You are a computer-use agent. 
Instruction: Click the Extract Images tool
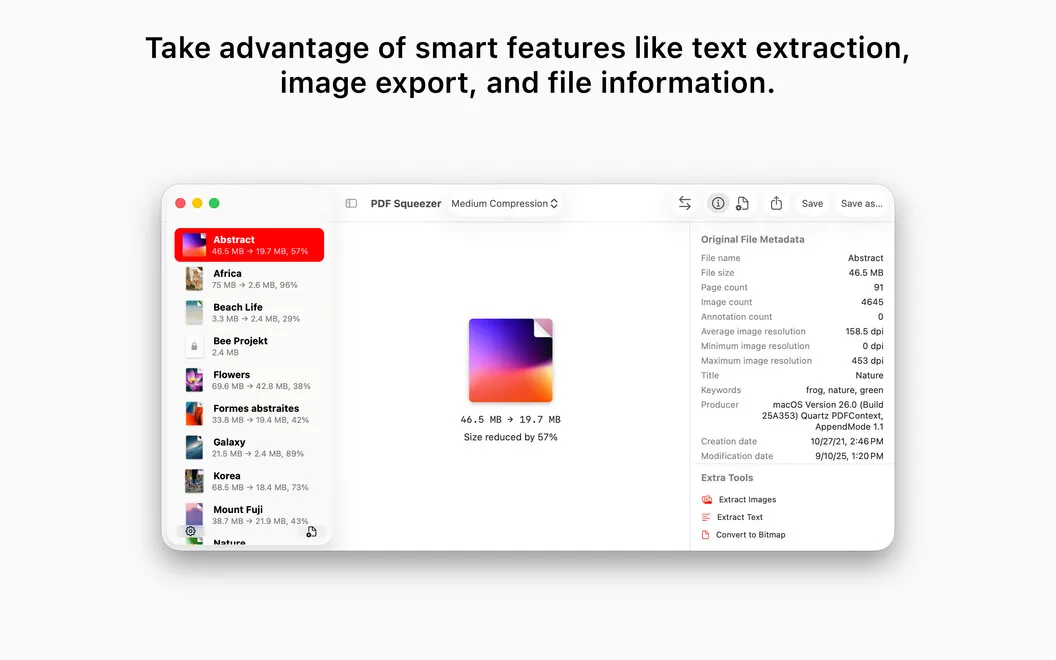point(739,500)
